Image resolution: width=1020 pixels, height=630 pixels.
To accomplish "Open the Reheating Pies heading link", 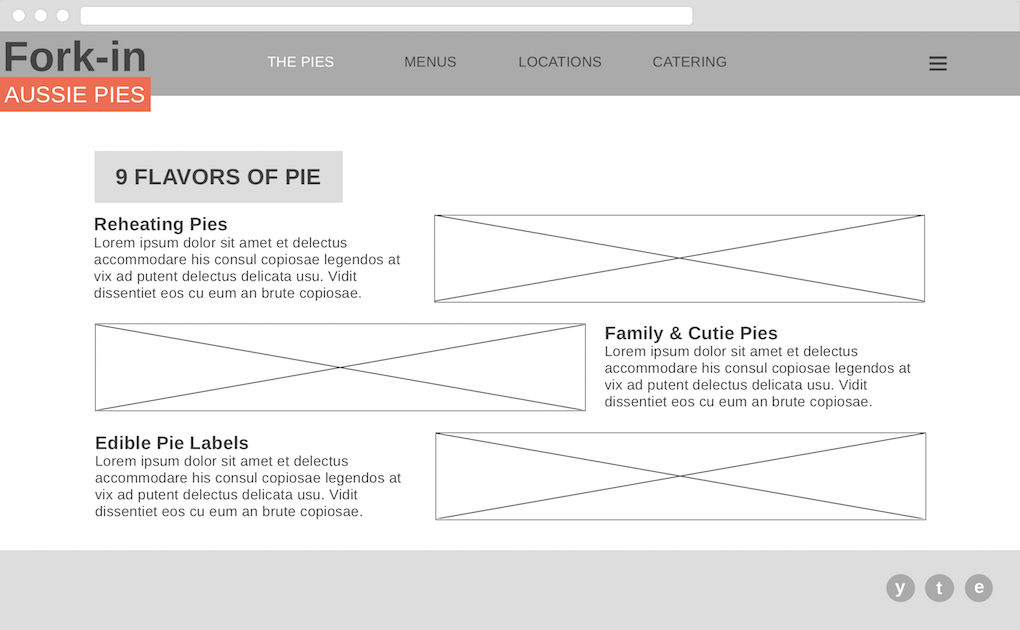I will [x=161, y=224].
